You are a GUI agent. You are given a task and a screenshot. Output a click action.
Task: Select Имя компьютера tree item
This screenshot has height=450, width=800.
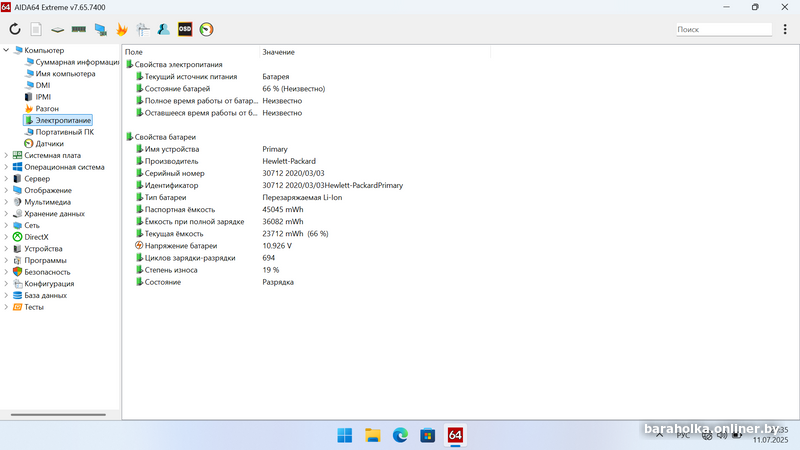click(x=60, y=73)
